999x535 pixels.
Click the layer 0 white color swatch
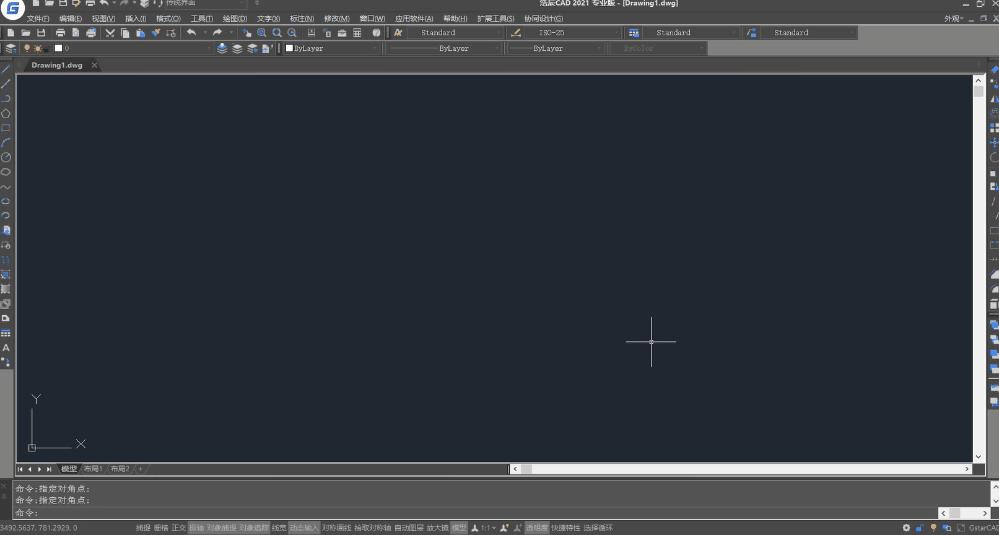point(59,48)
